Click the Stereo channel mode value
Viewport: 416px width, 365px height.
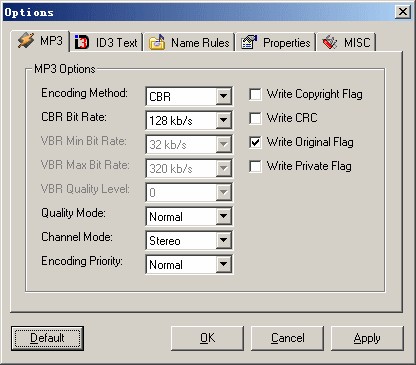(x=165, y=241)
